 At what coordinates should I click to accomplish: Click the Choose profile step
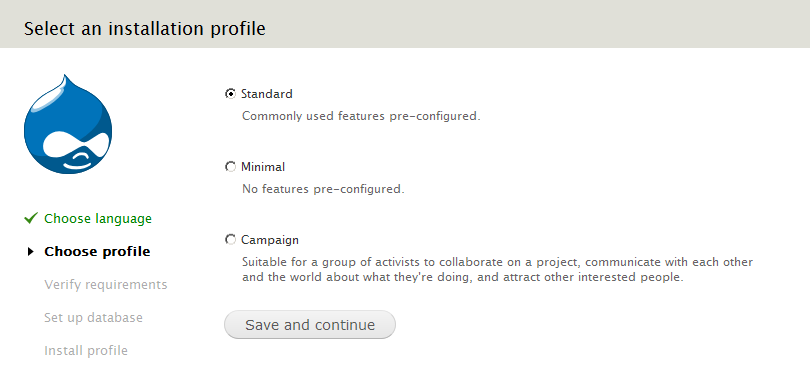(97, 252)
